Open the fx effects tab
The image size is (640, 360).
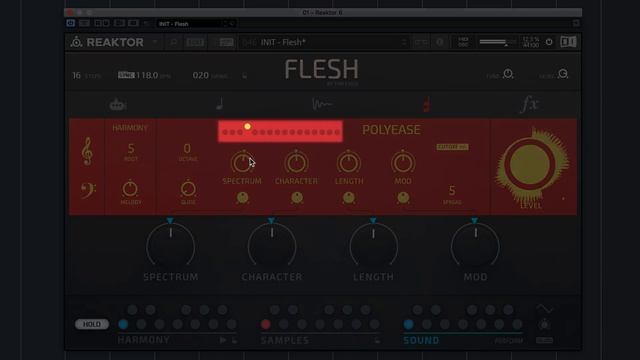(x=530, y=104)
